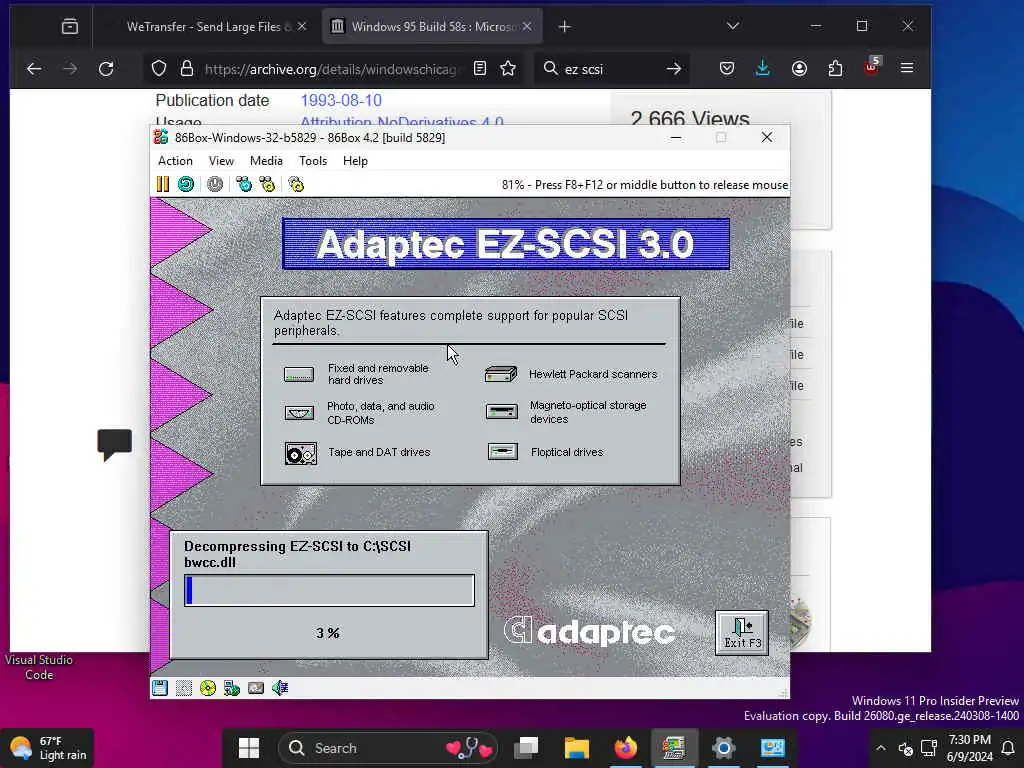The height and width of the screenshot is (768, 1024).
Task: Open the Firefox hamburger application menu
Action: point(907,69)
